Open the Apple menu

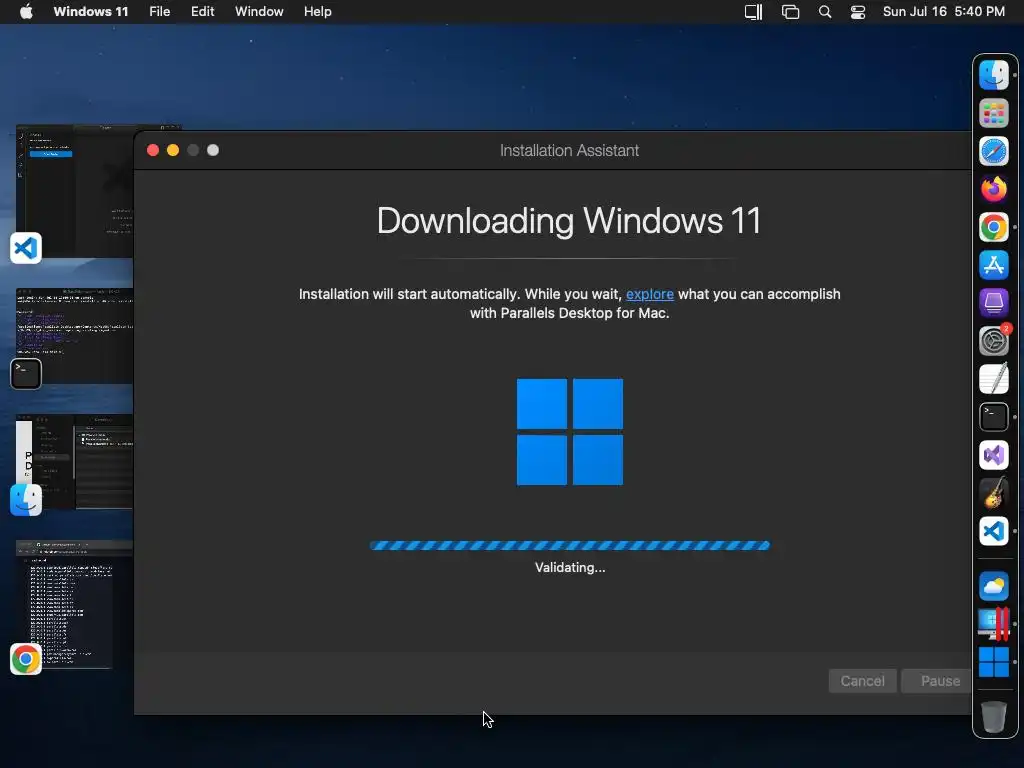click(x=26, y=12)
